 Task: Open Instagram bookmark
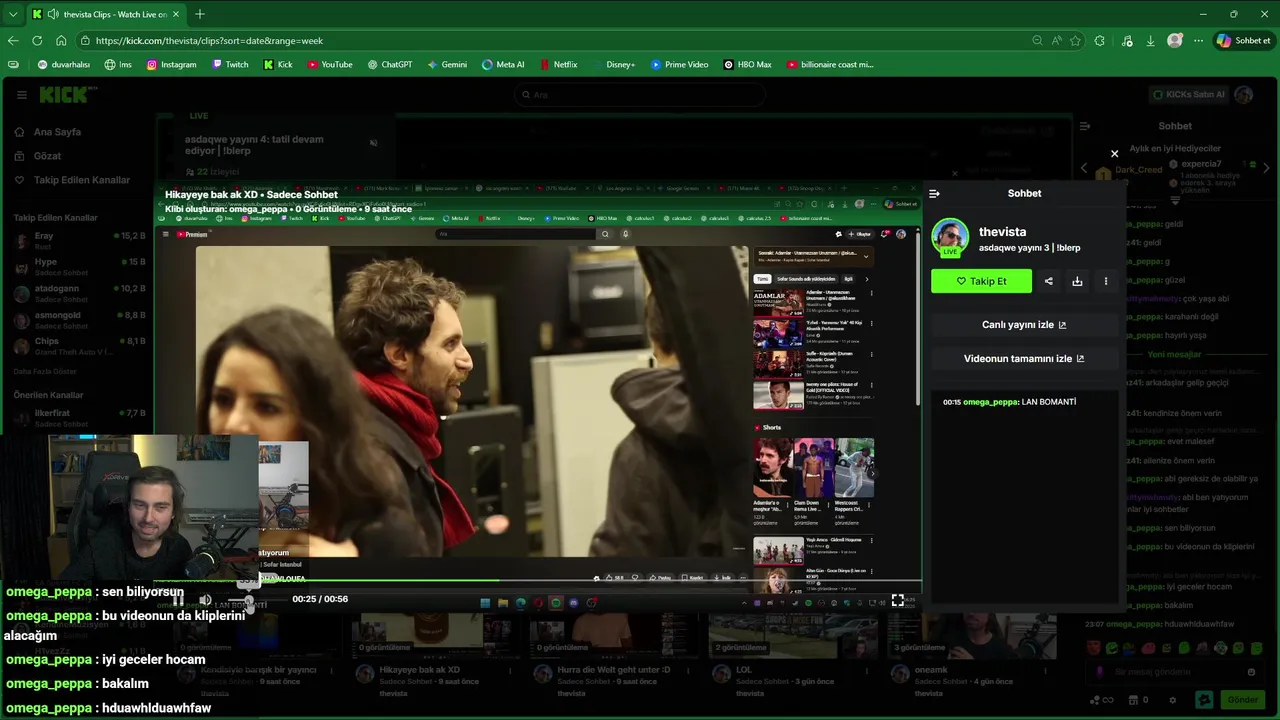171,65
